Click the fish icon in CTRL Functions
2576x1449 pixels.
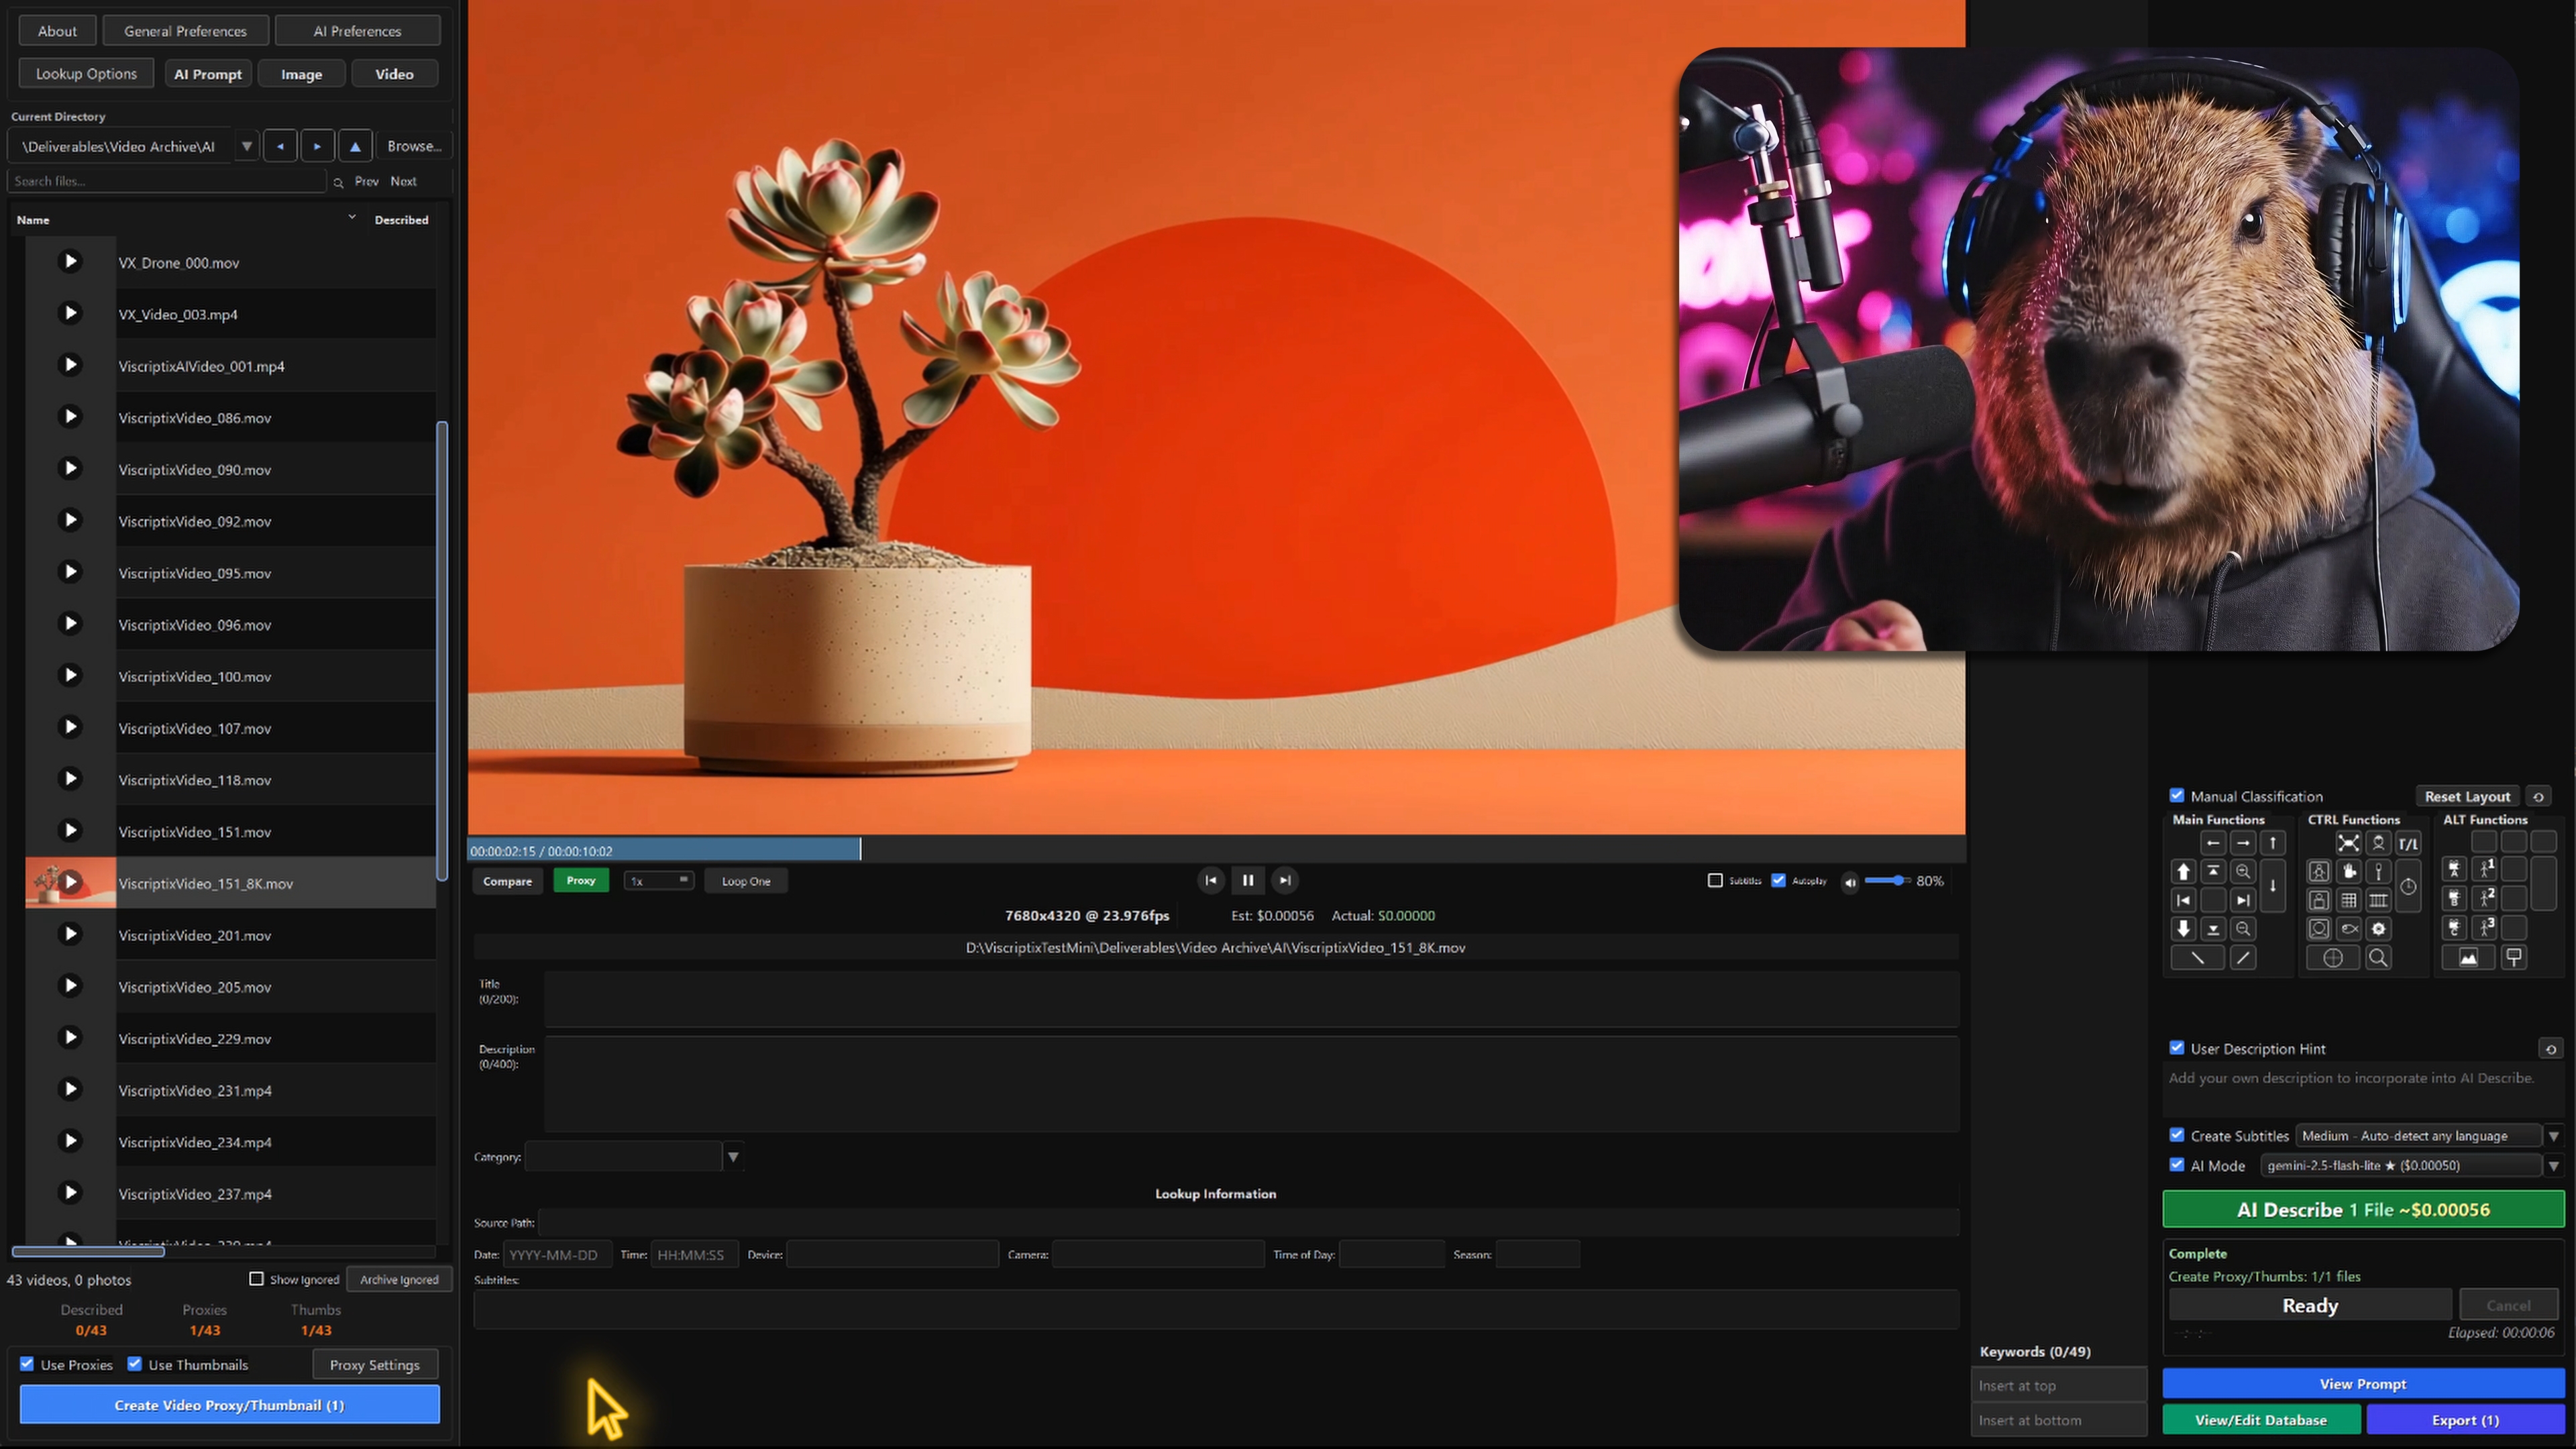(x=2351, y=930)
